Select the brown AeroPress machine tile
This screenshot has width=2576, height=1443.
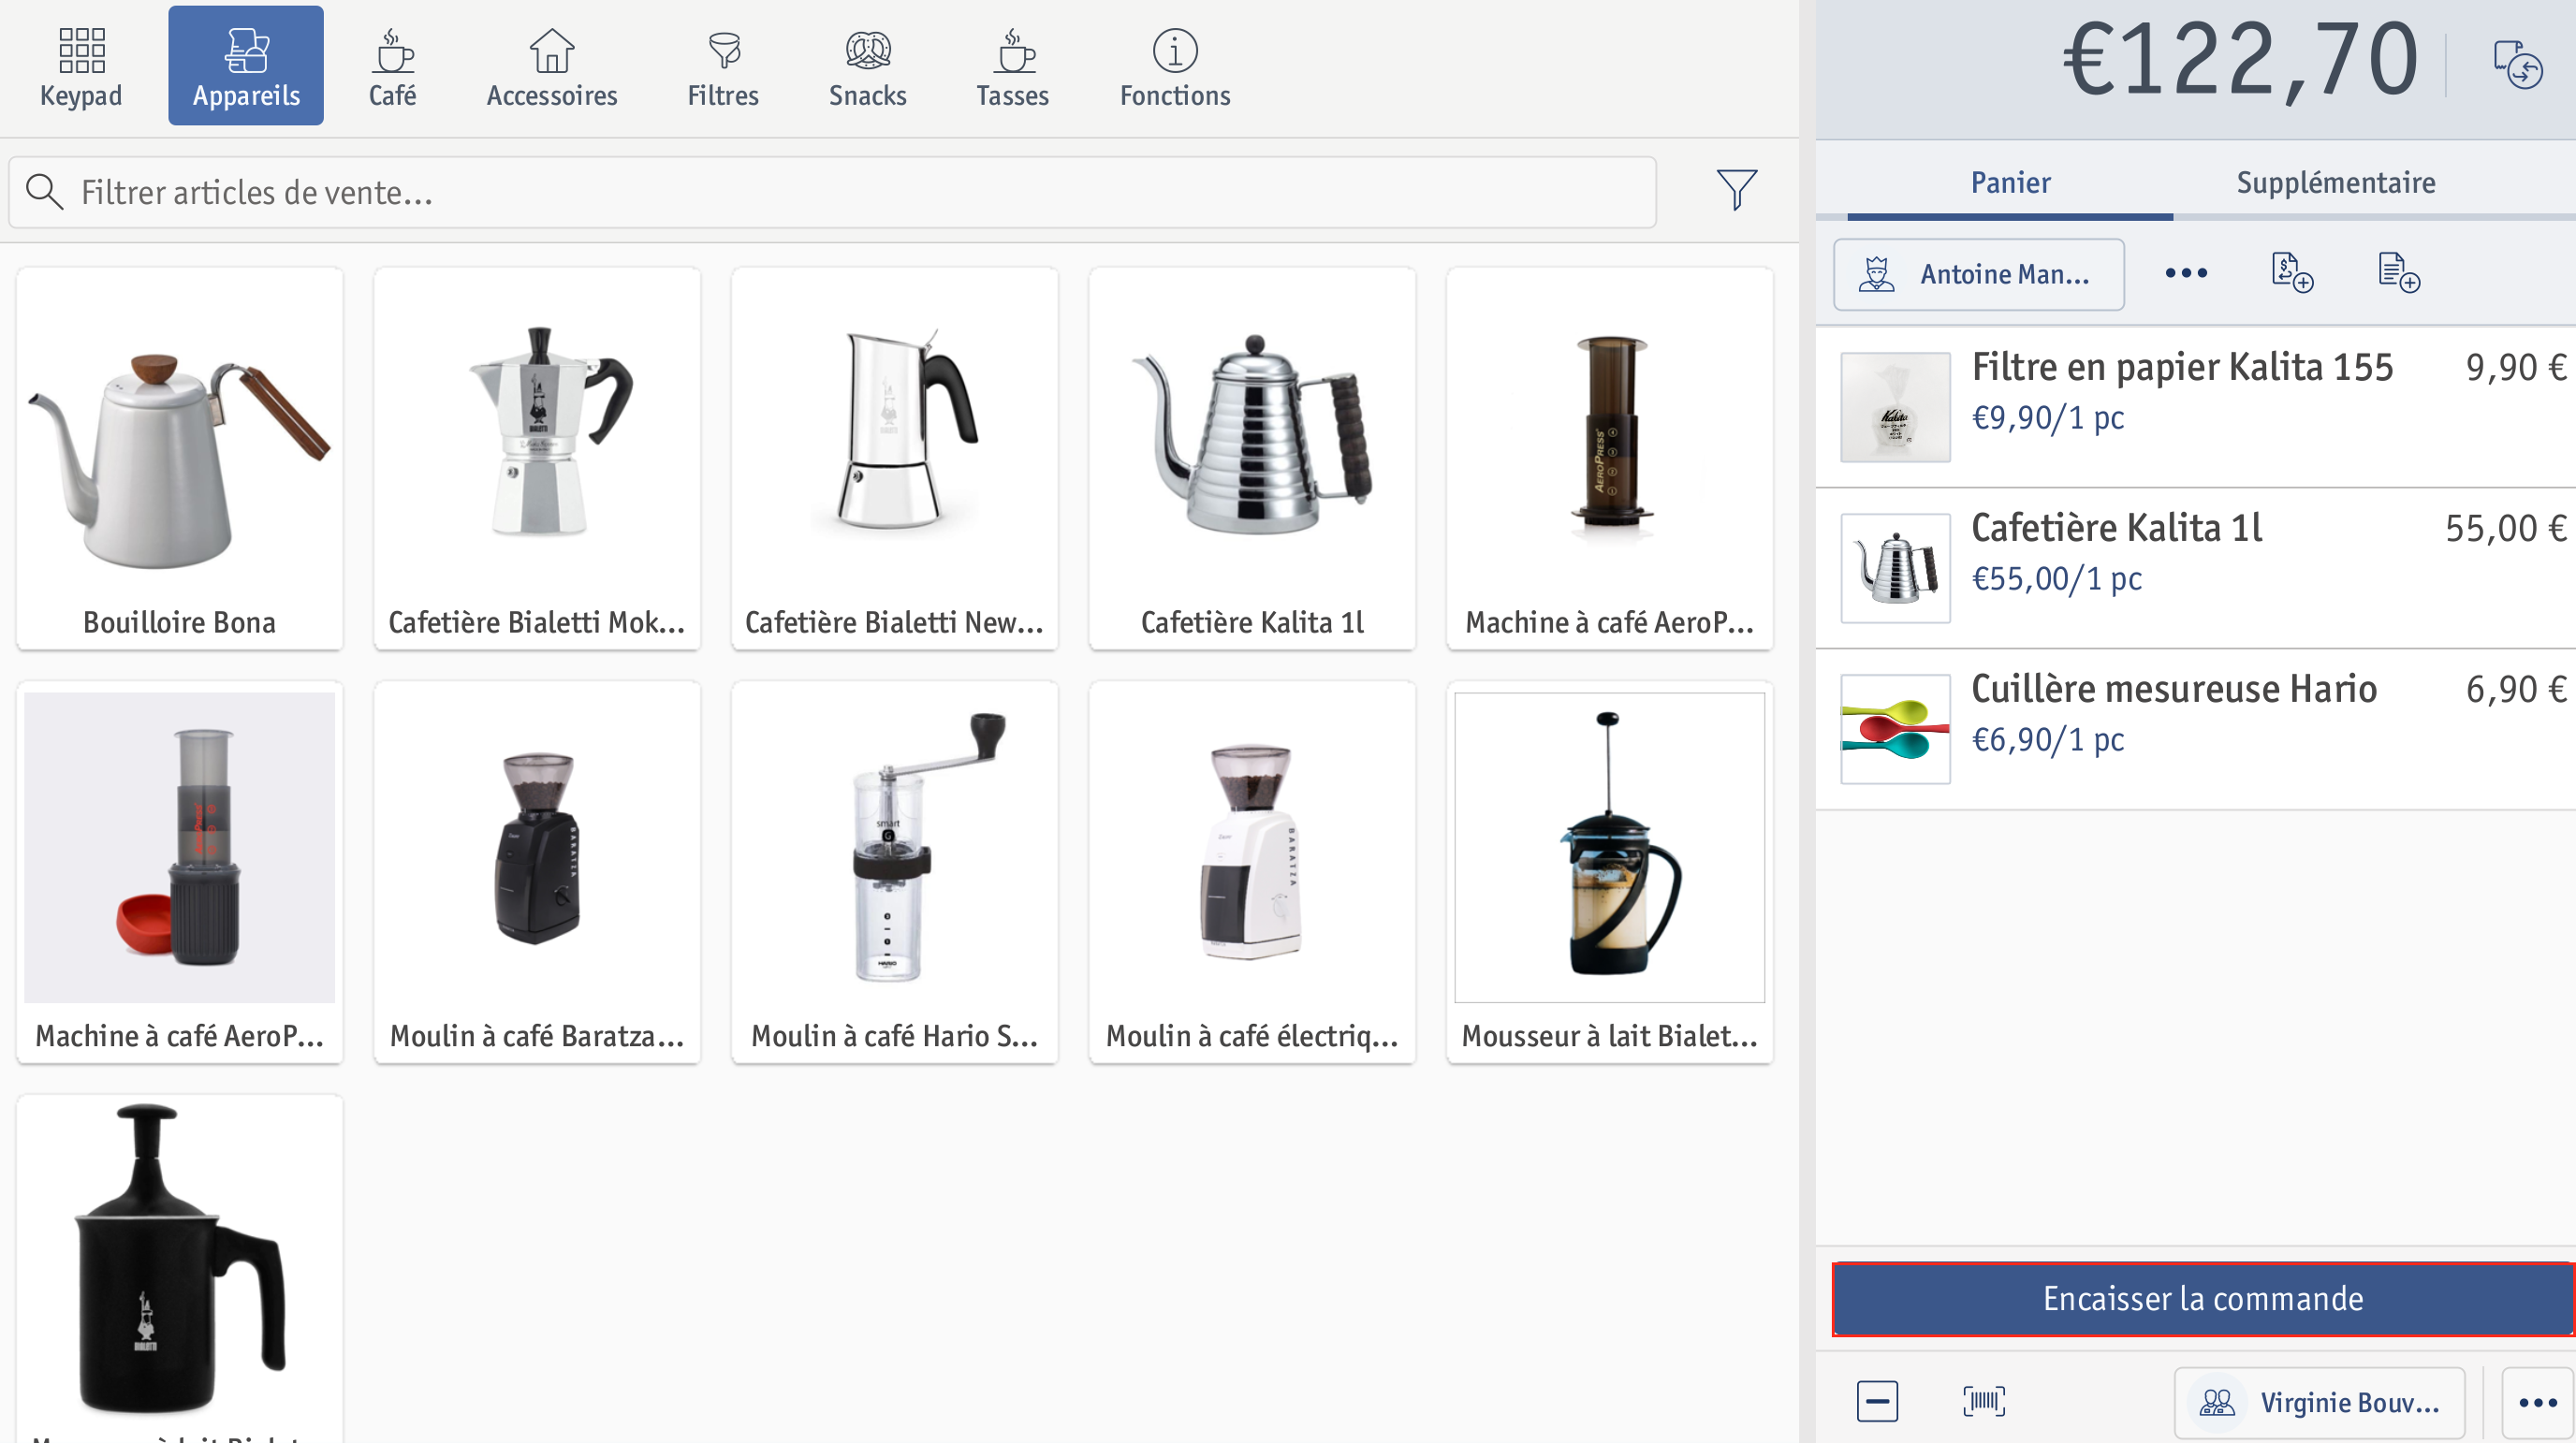(x=1609, y=458)
